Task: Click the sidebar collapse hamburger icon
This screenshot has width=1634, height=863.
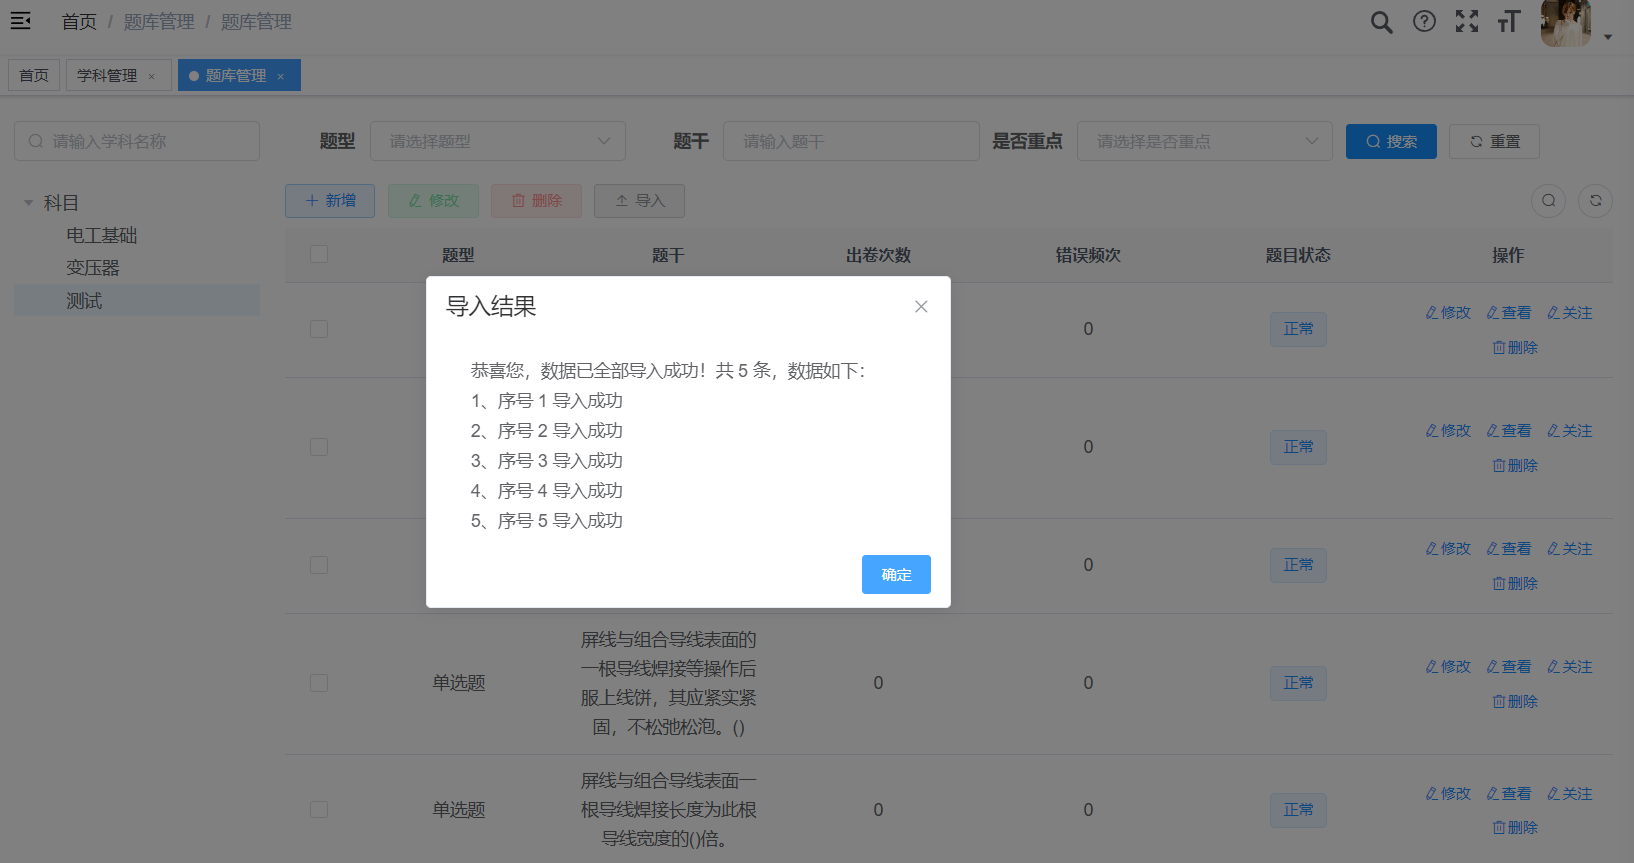Action: pos(20,21)
